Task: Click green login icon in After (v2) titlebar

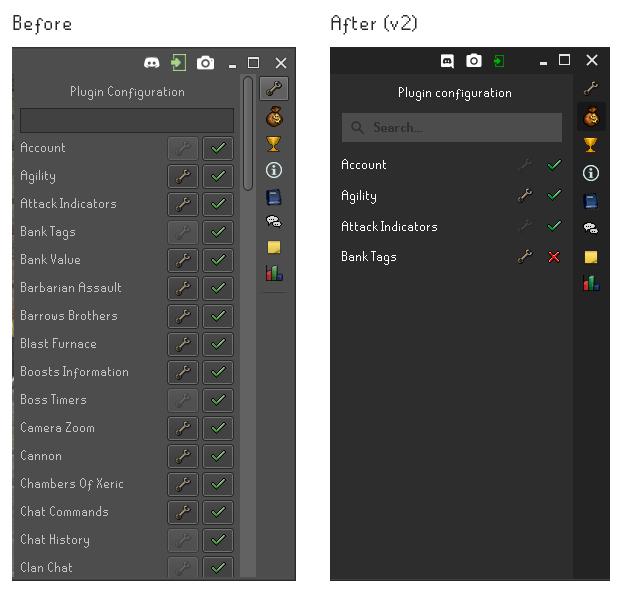Action: click(x=499, y=61)
